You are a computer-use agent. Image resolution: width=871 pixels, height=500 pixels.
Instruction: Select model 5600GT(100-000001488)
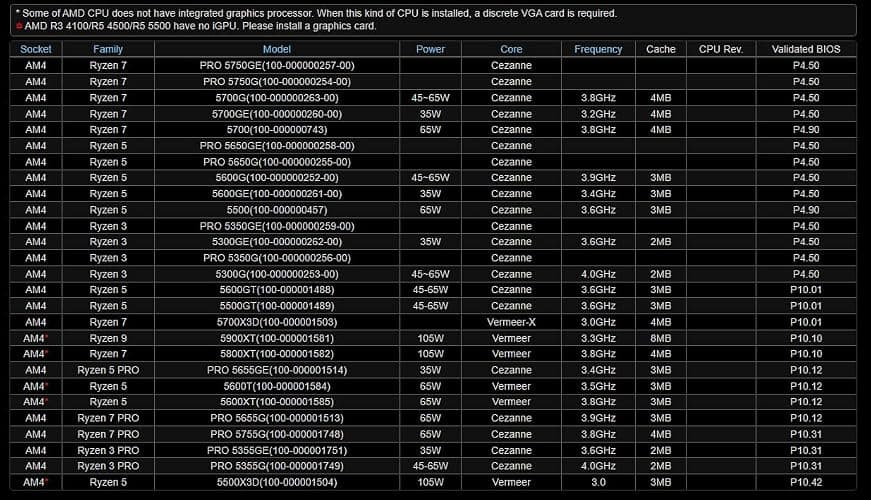pyautogui.click(x=277, y=289)
